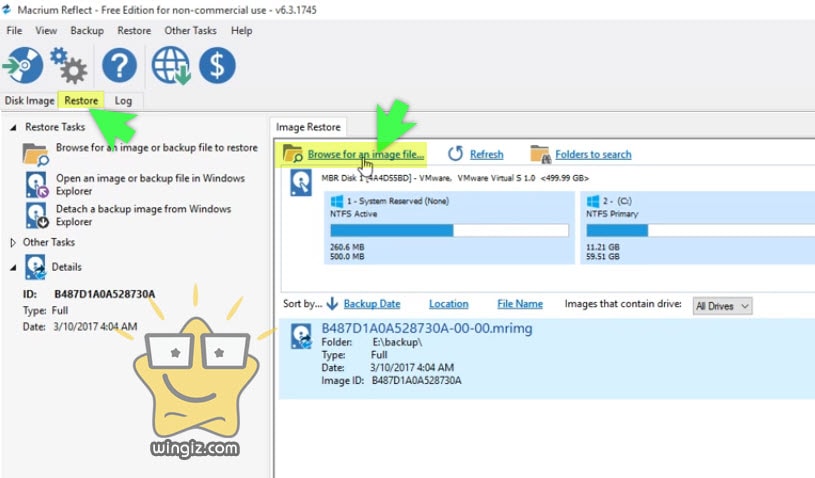Expand the Other Tasks section arrow
Screen dimensions: 815x478
[x=13, y=243]
